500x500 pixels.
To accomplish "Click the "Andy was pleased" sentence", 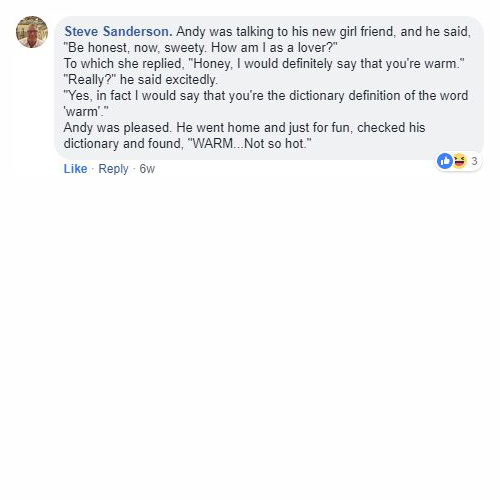I will click(117, 128).
